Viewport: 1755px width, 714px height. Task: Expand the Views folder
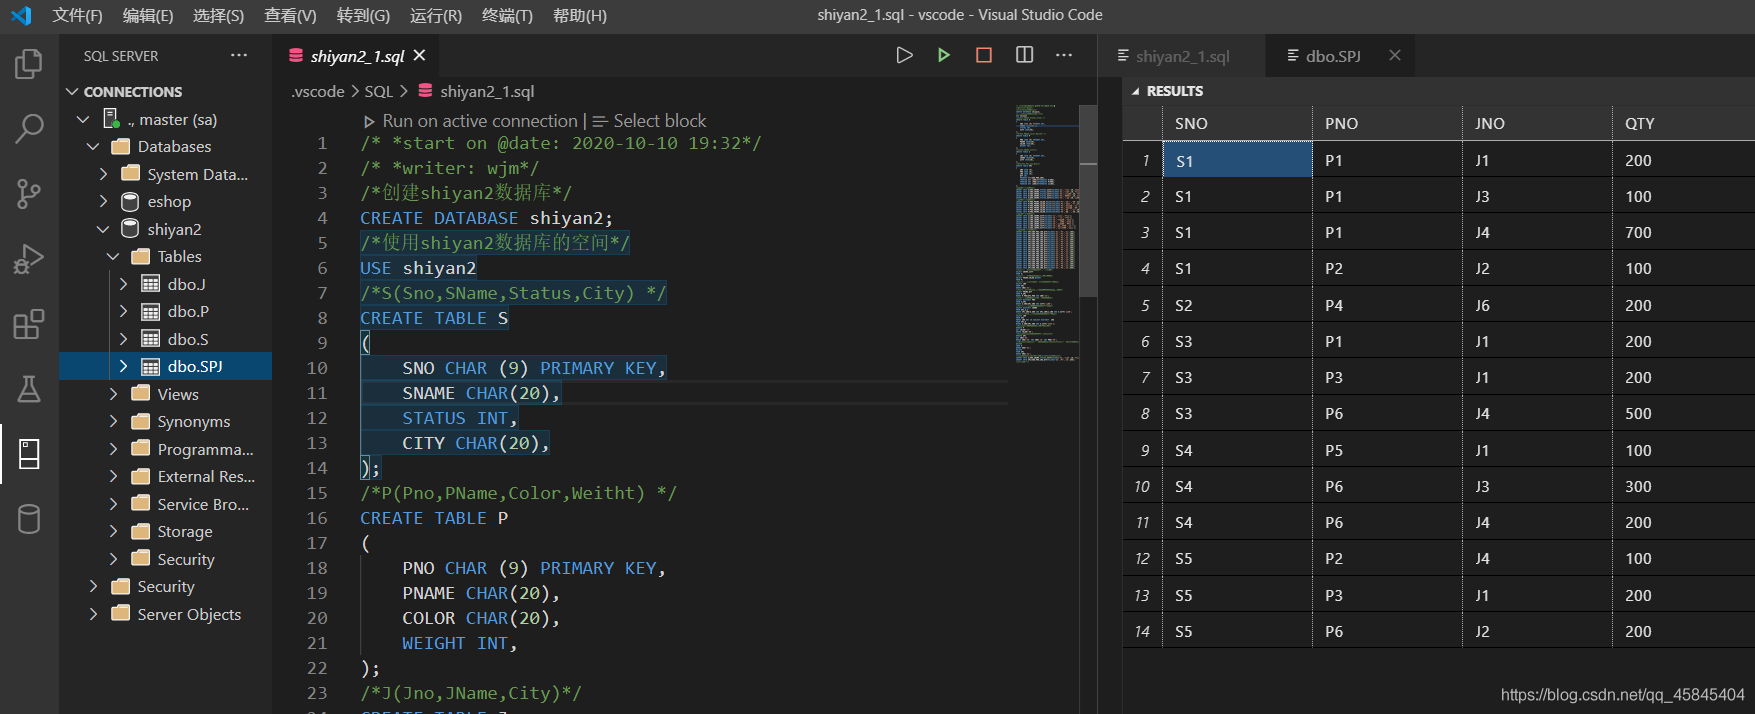coord(114,394)
